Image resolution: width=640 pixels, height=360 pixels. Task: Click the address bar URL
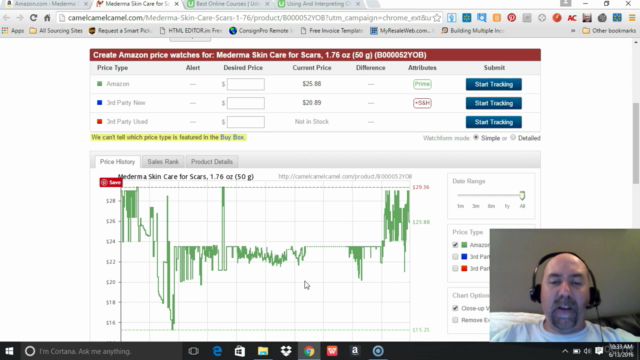tap(249, 18)
